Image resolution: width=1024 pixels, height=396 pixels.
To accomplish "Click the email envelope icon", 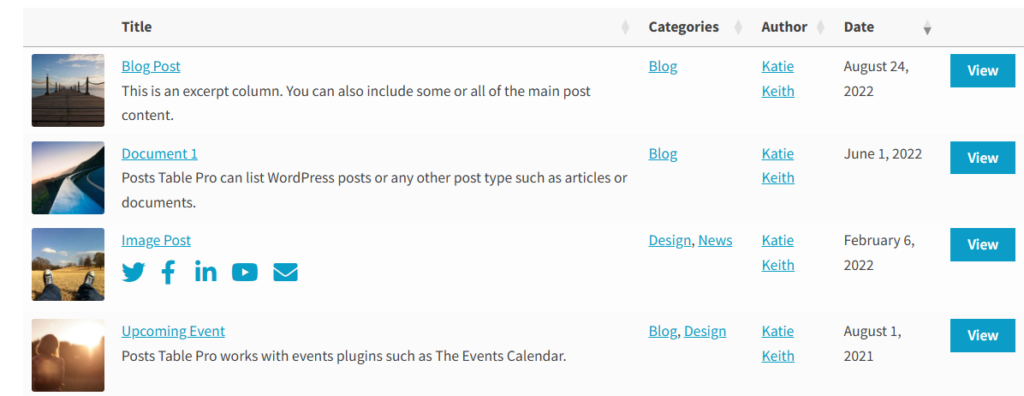I will coord(285,272).
